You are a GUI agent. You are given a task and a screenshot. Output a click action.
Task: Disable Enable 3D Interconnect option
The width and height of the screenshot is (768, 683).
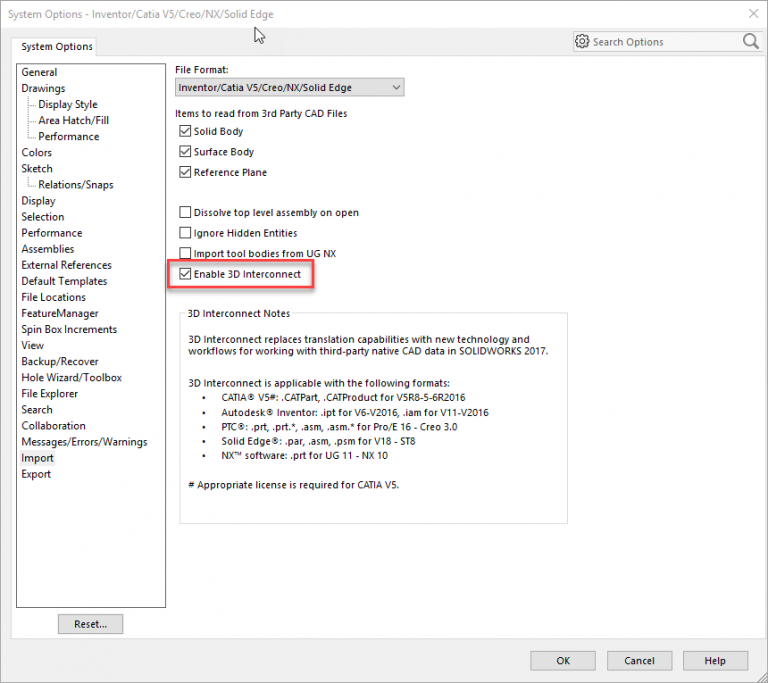click(x=184, y=274)
